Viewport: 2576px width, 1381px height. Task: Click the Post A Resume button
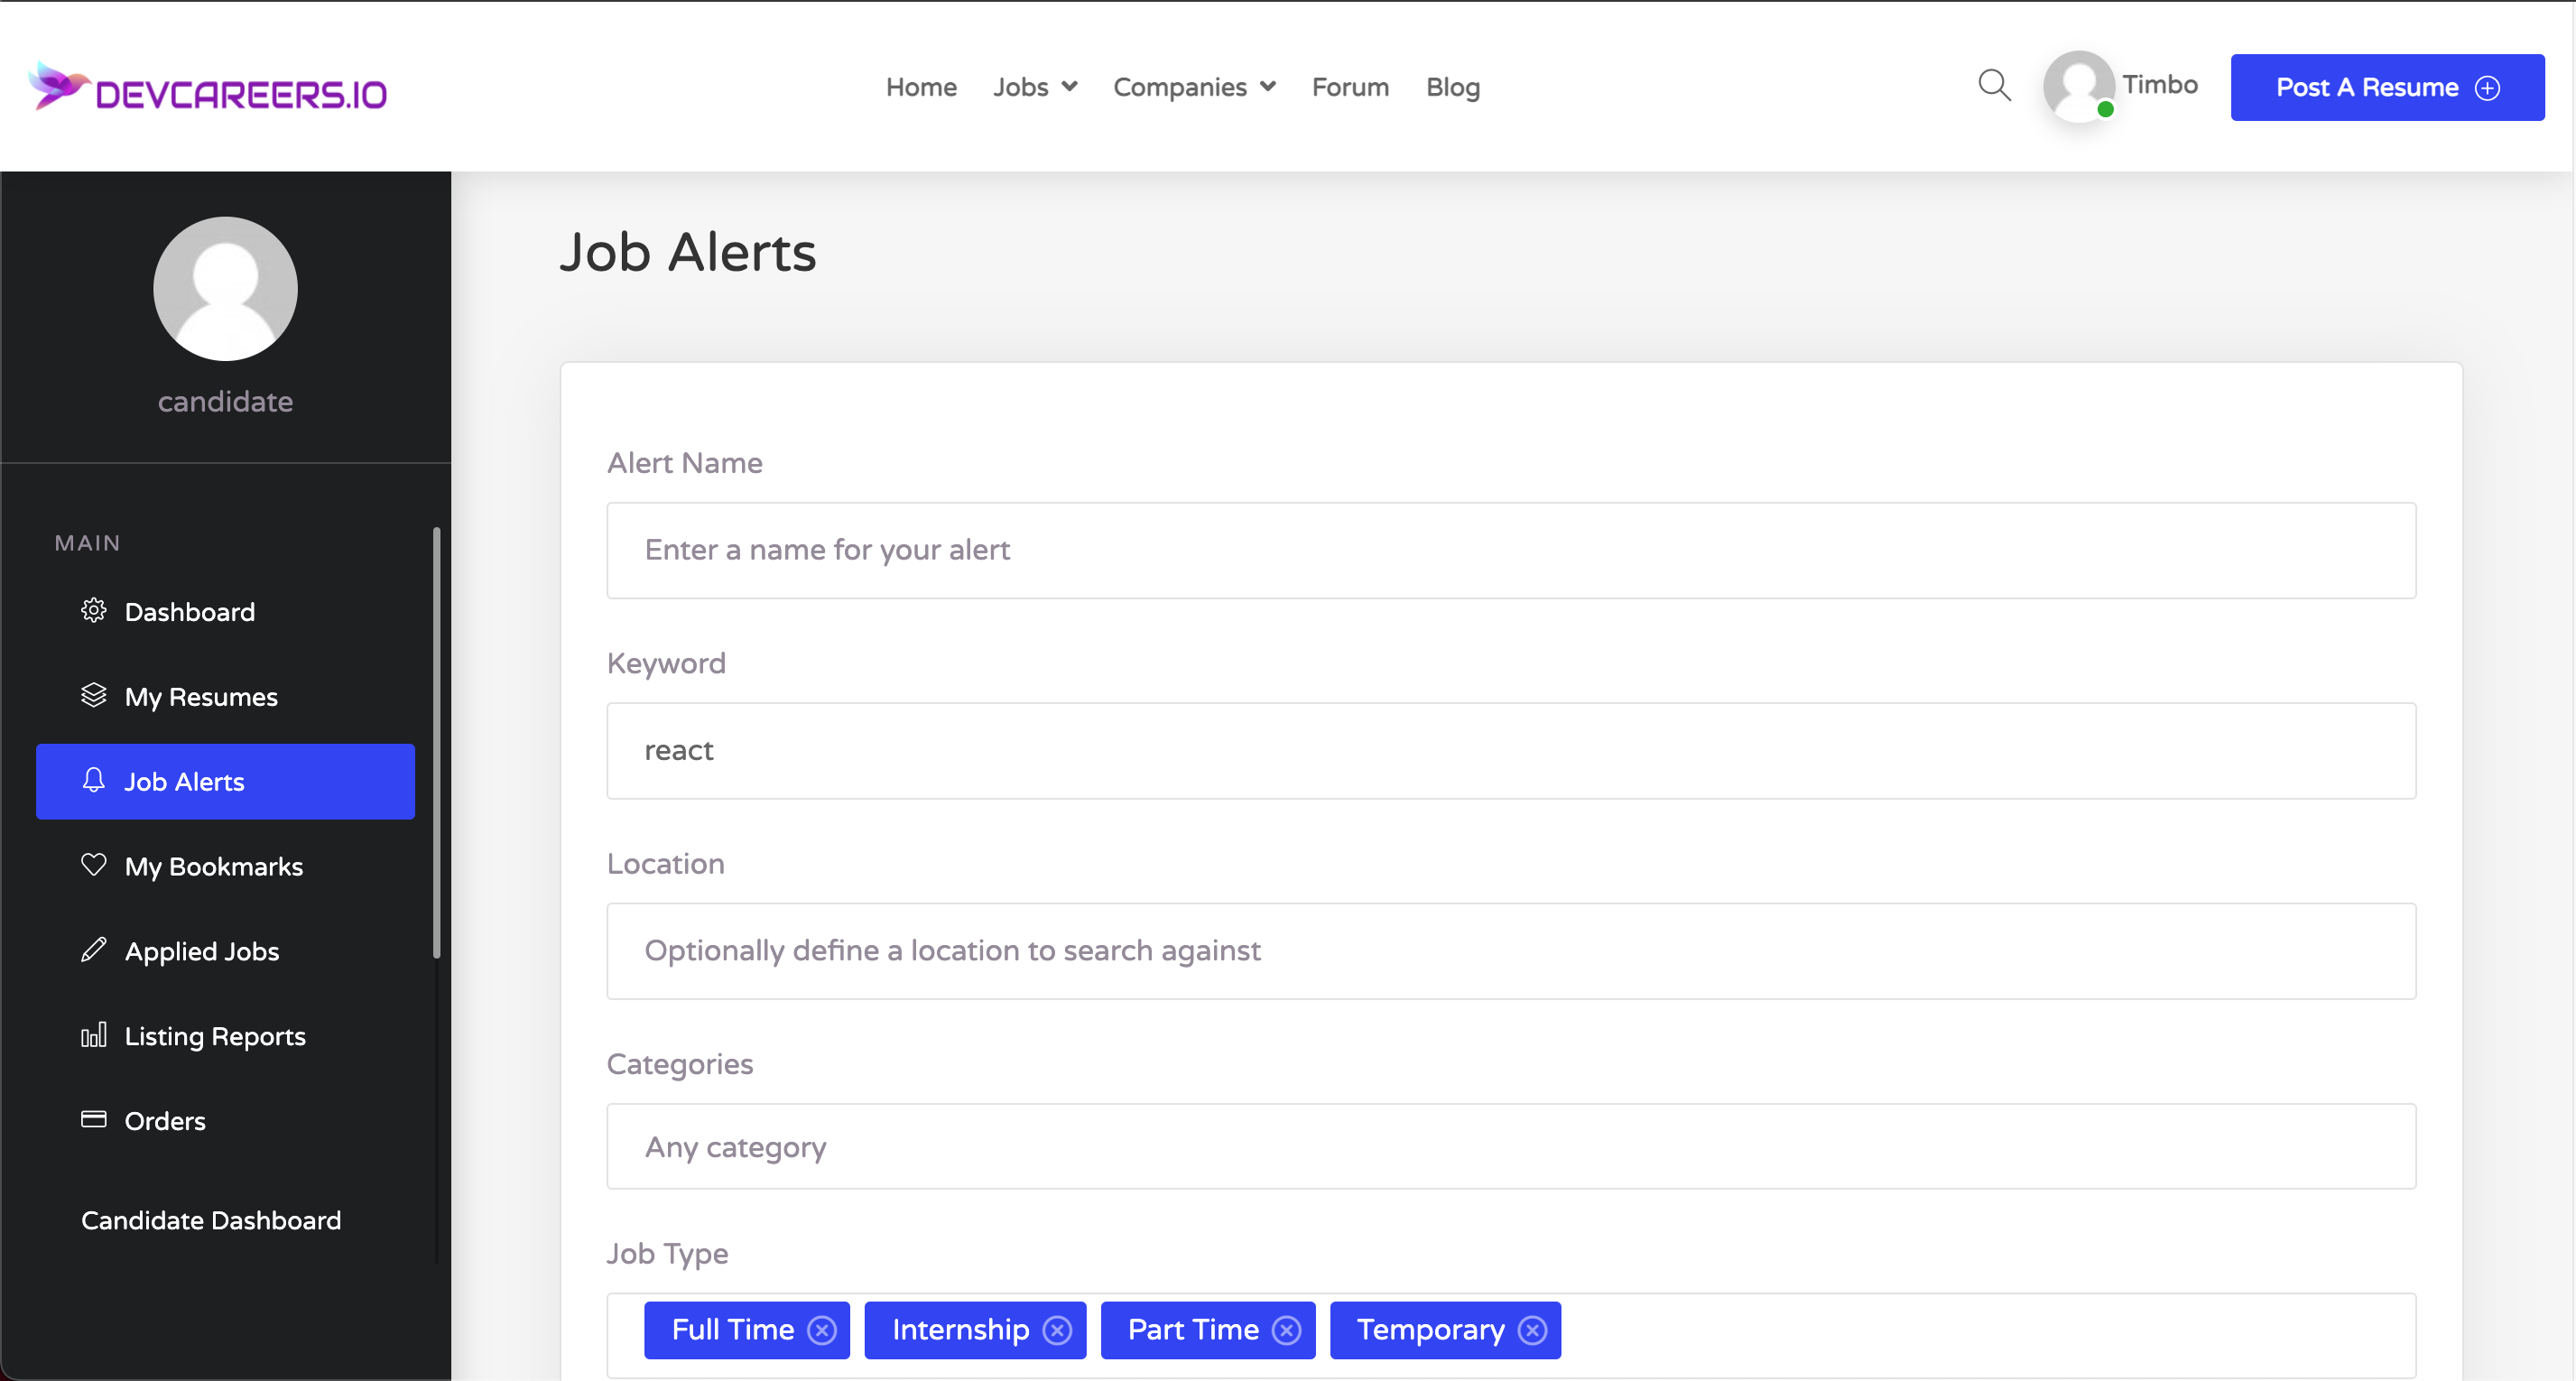[x=2387, y=87]
